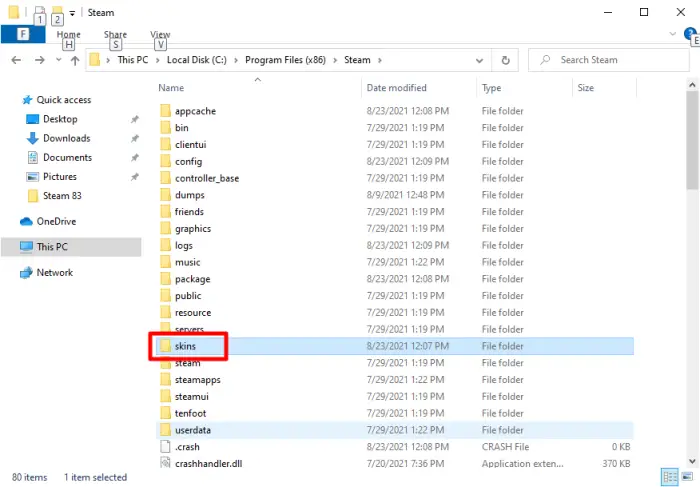The image size is (700, 487).
Task: Open Desktop in Quick access
Action: point(60,119)
